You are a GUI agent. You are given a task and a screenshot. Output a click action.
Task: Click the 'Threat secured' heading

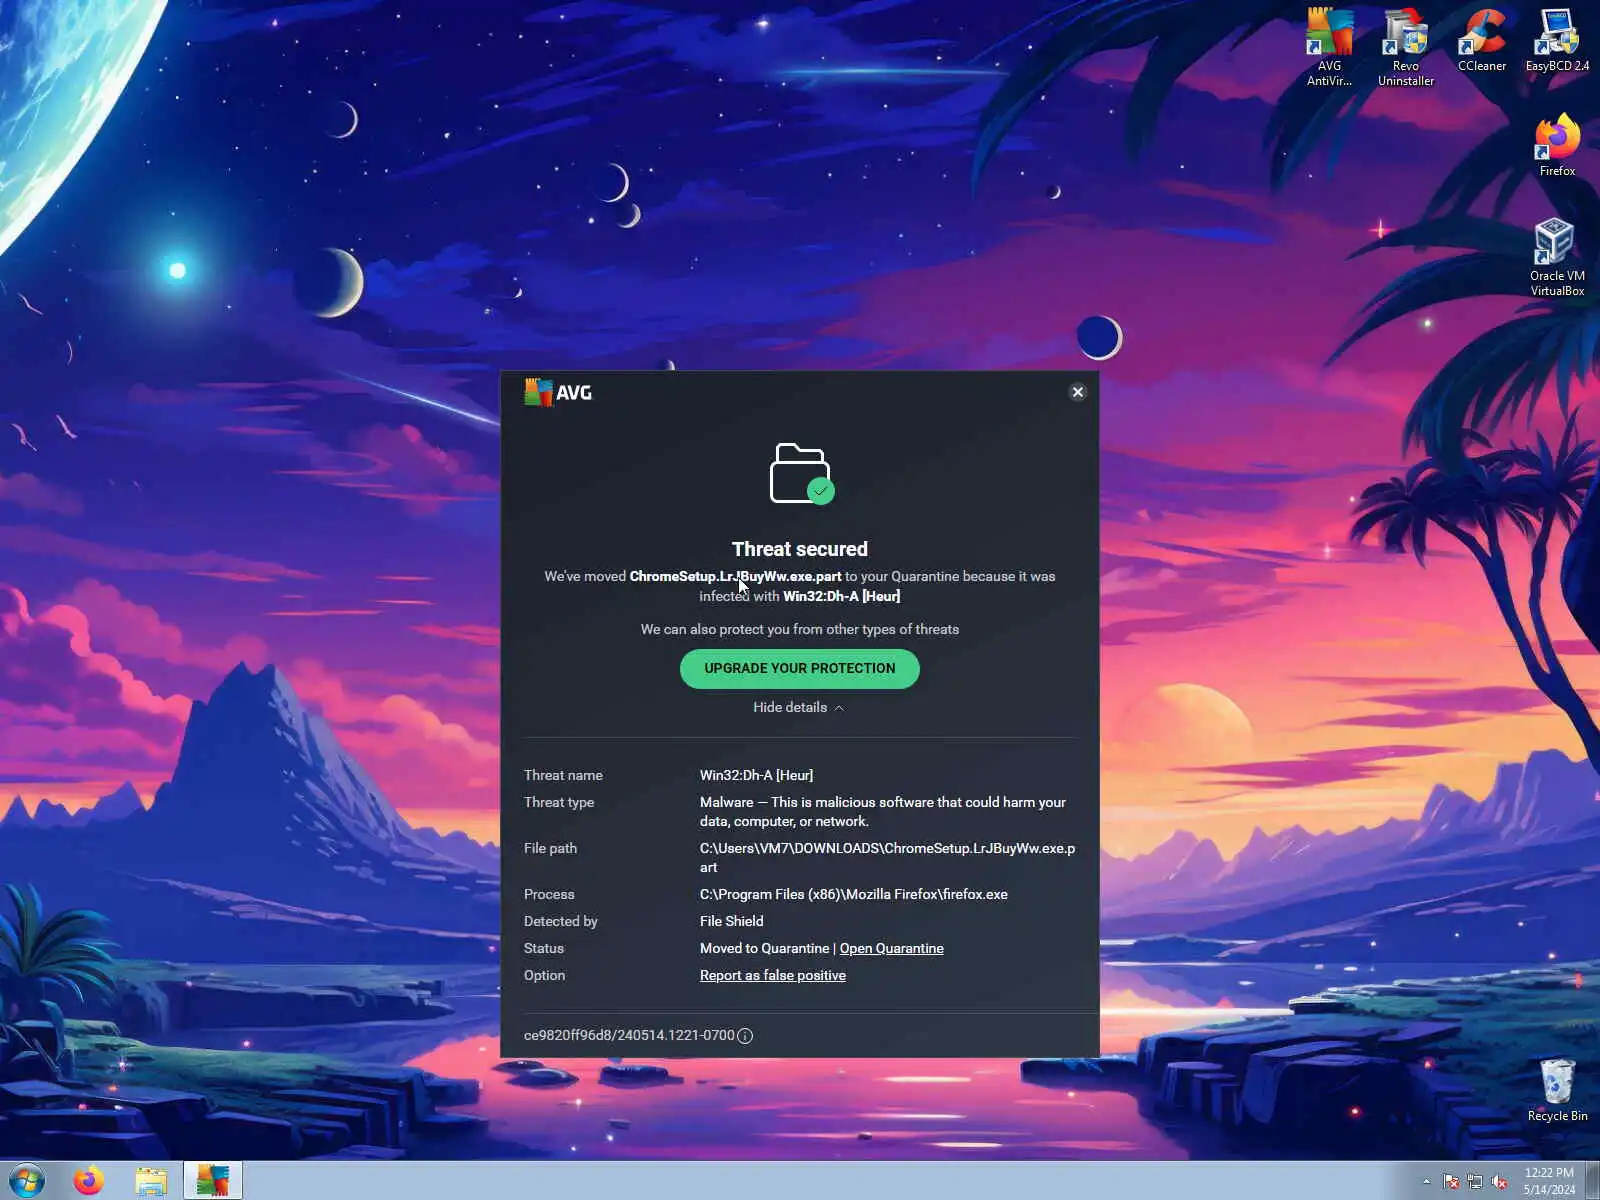coord(800,549)
